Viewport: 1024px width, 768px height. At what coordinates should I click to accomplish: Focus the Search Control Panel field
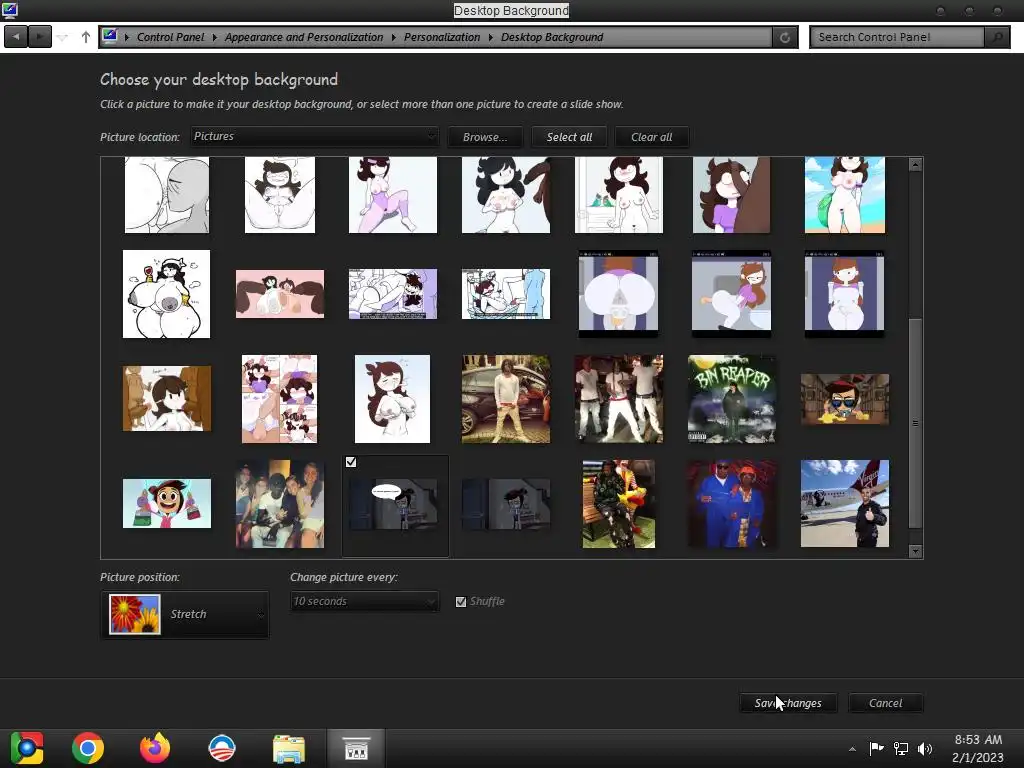tap(897, 37)
